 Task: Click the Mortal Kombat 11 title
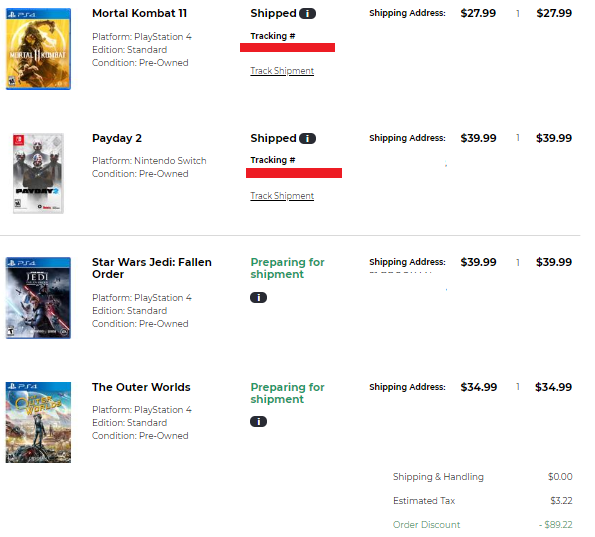[x=140, y=13]
